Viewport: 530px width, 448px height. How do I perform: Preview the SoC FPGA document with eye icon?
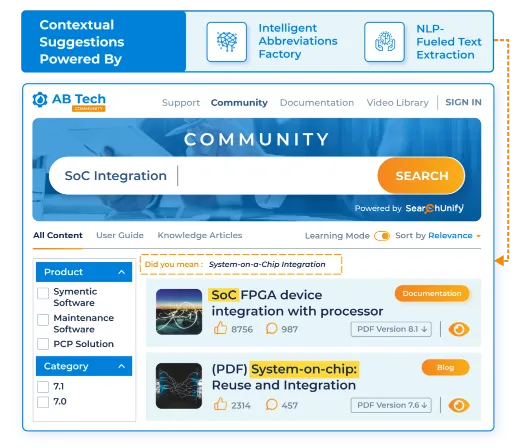click(459, 329)
